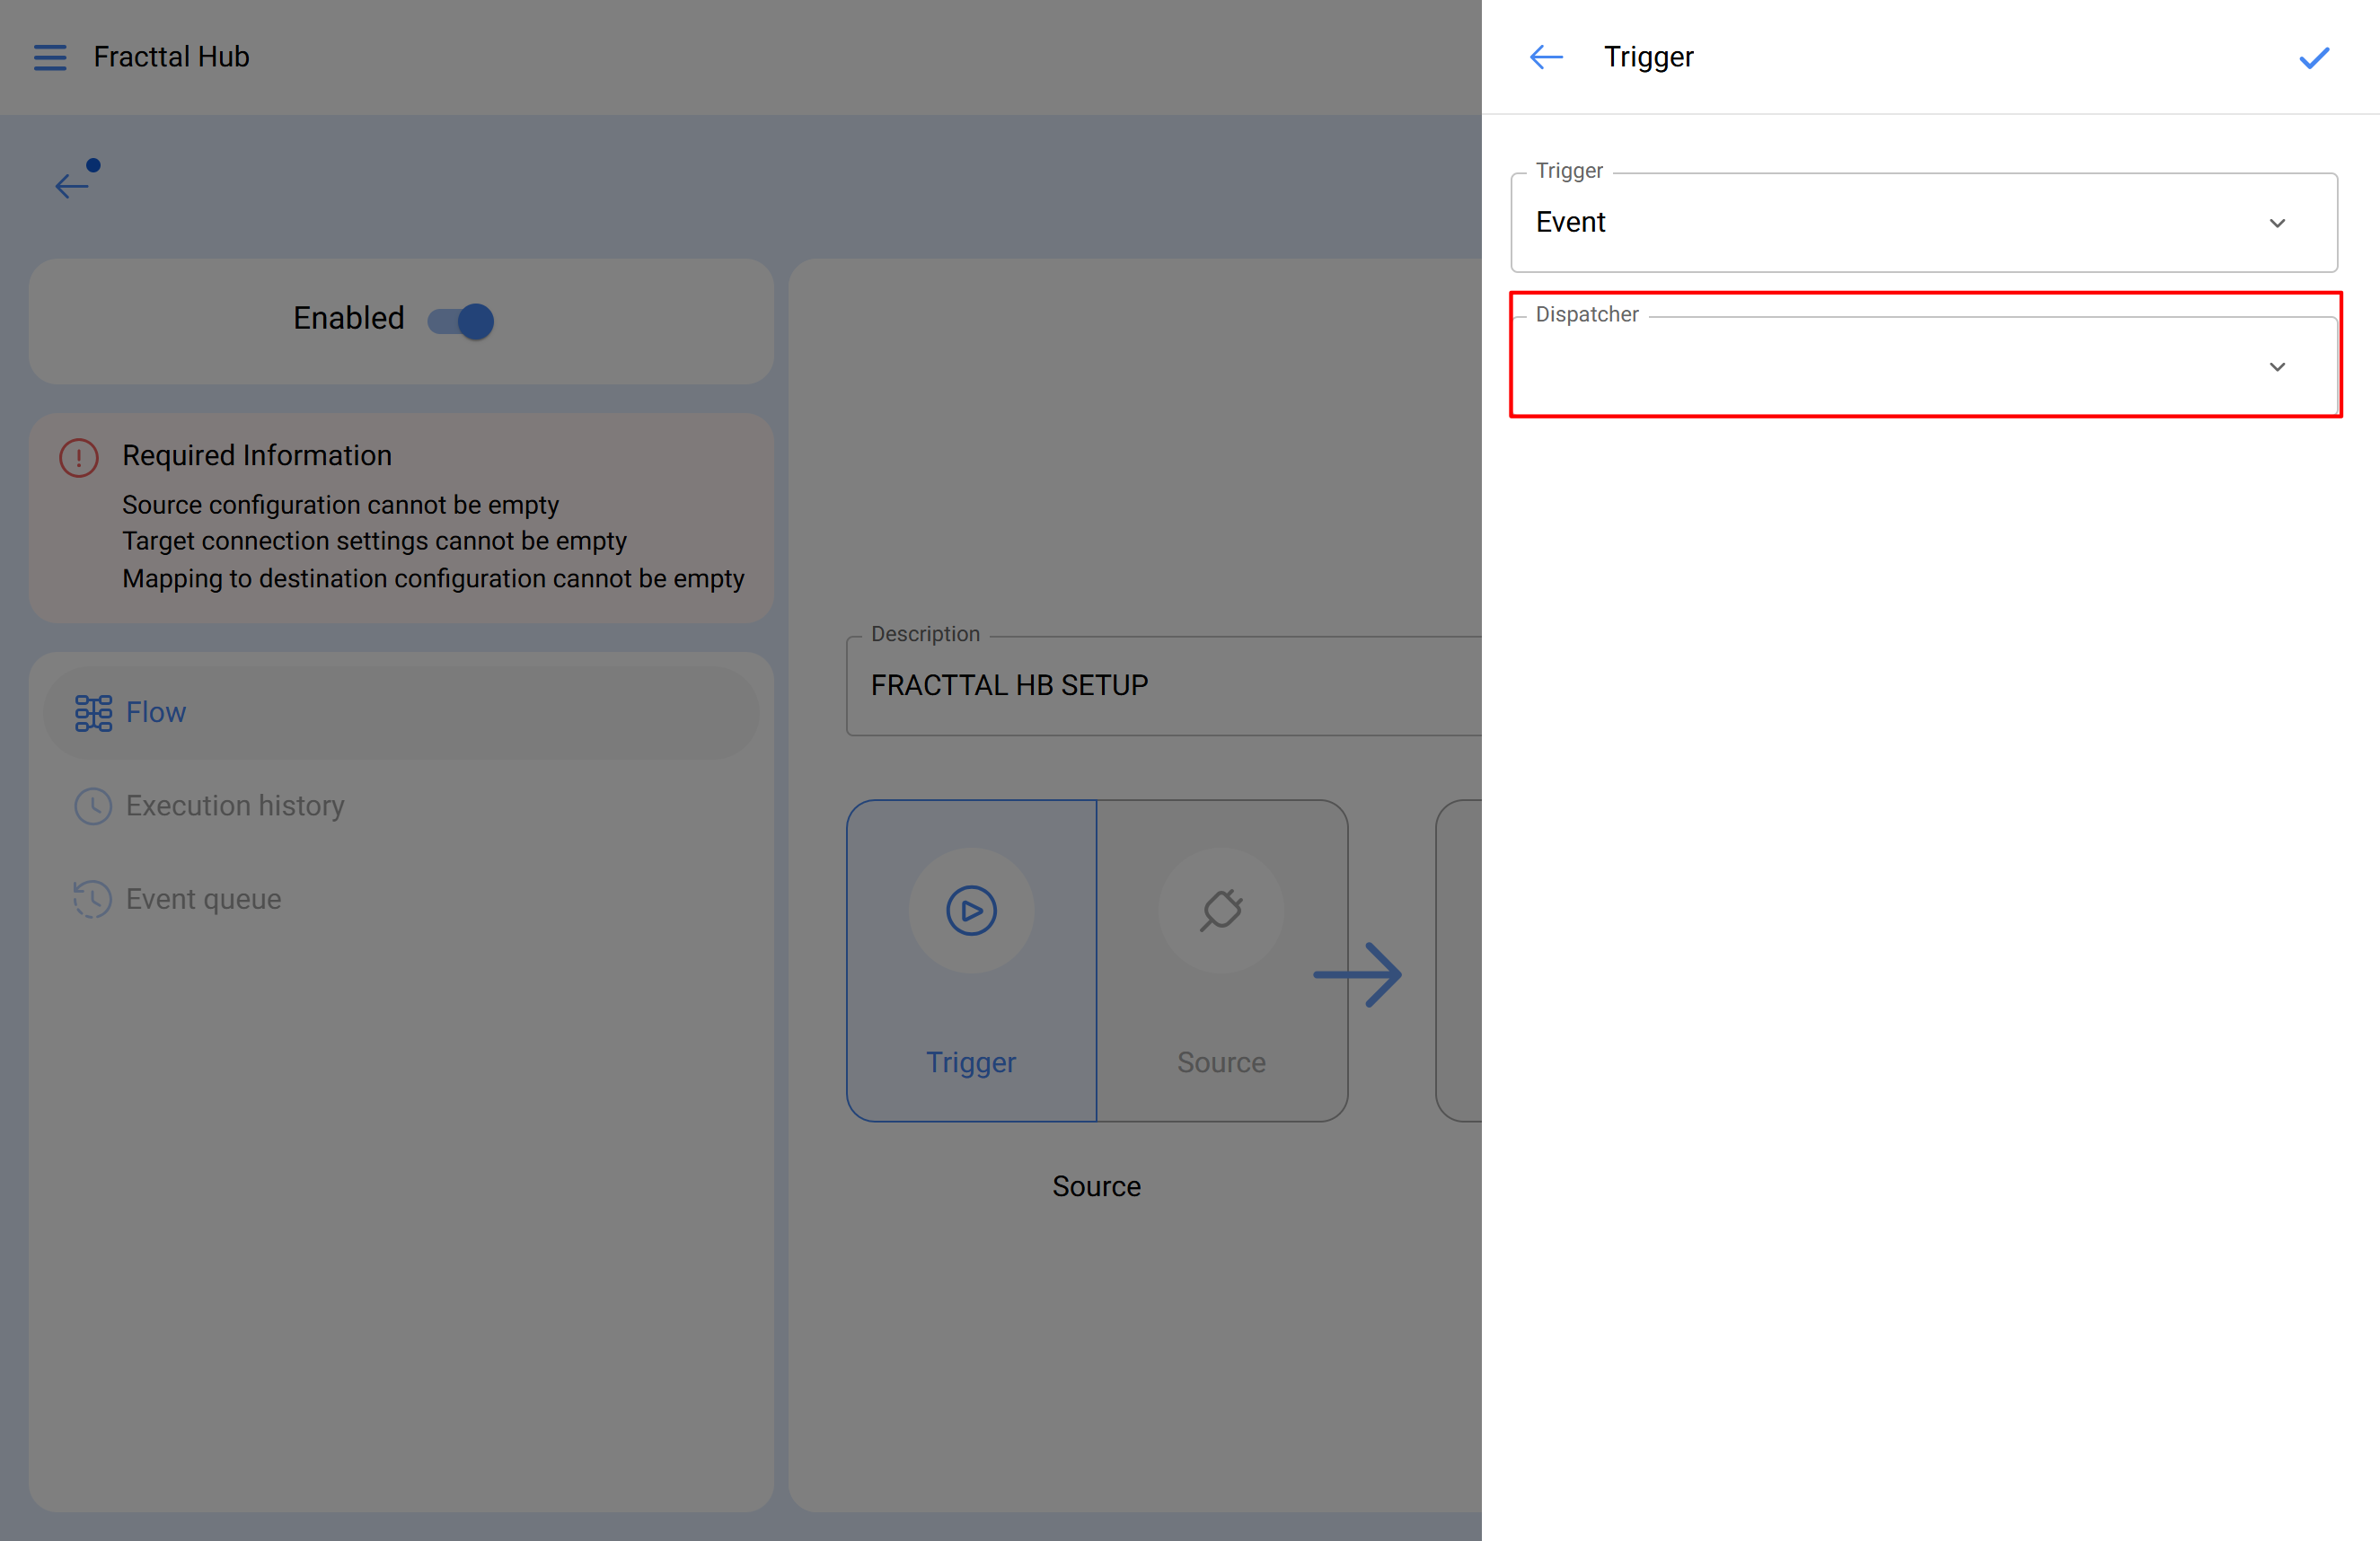Click the Fracttal Hub title
2380x1541 pixels.
[171, 57]
